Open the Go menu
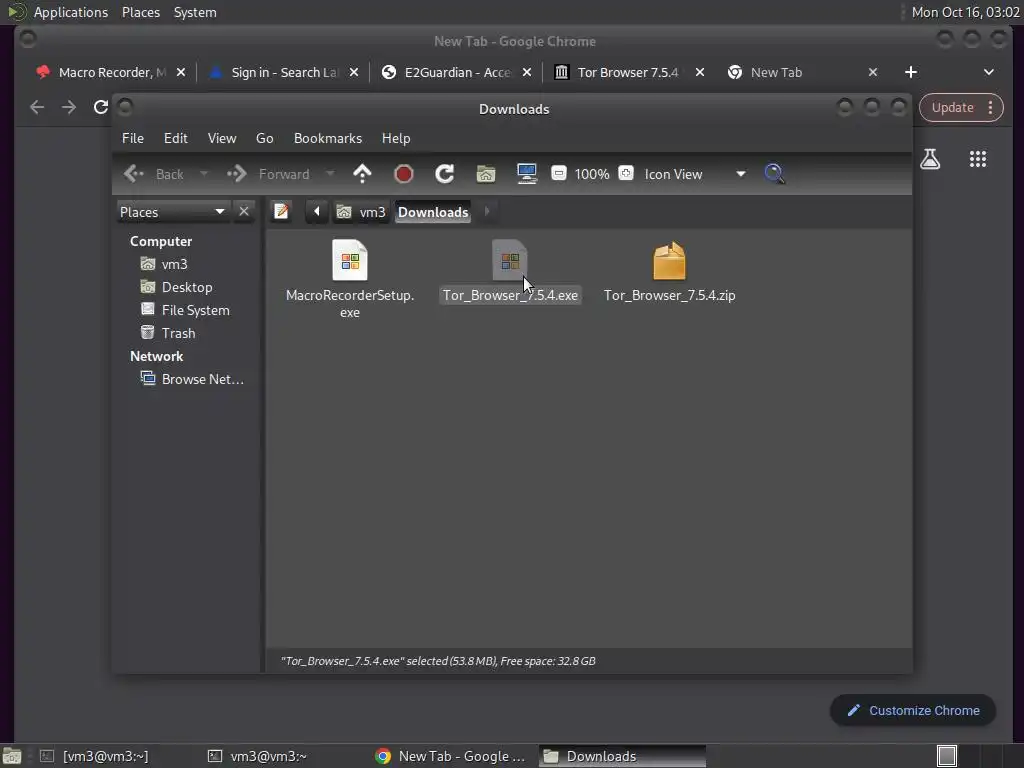Screen dimensions: 1024x768 pos(264,138)
